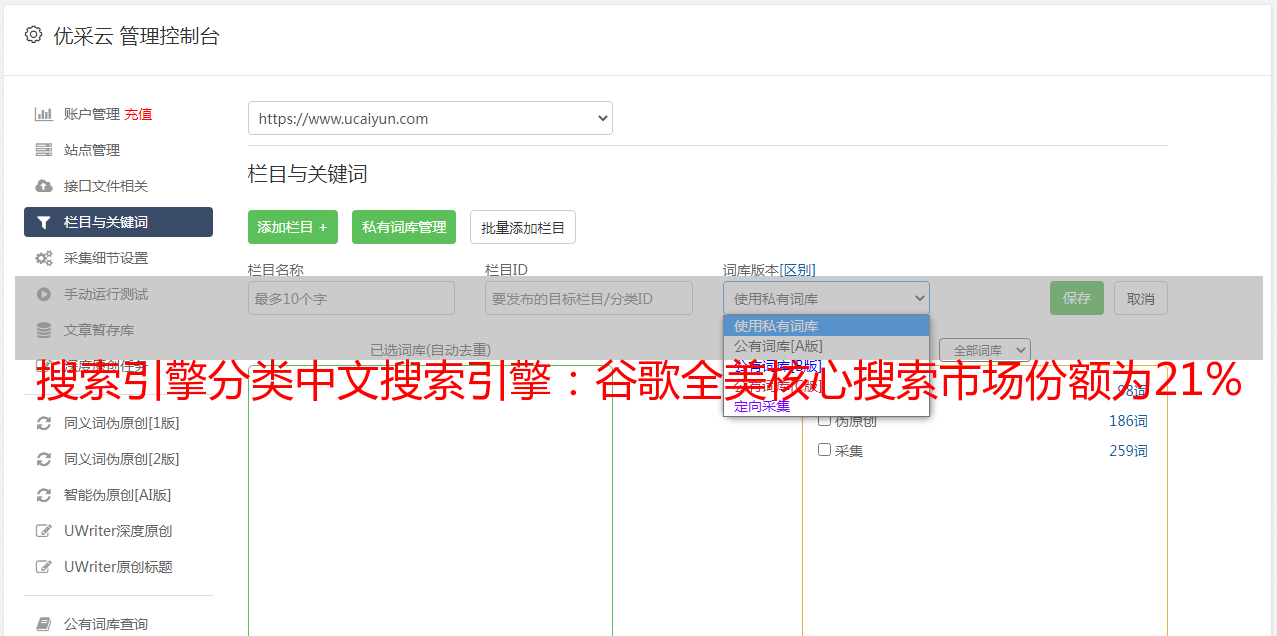
Task: Click the 批量添加栏目 button
Action: [x=523, y=227]
